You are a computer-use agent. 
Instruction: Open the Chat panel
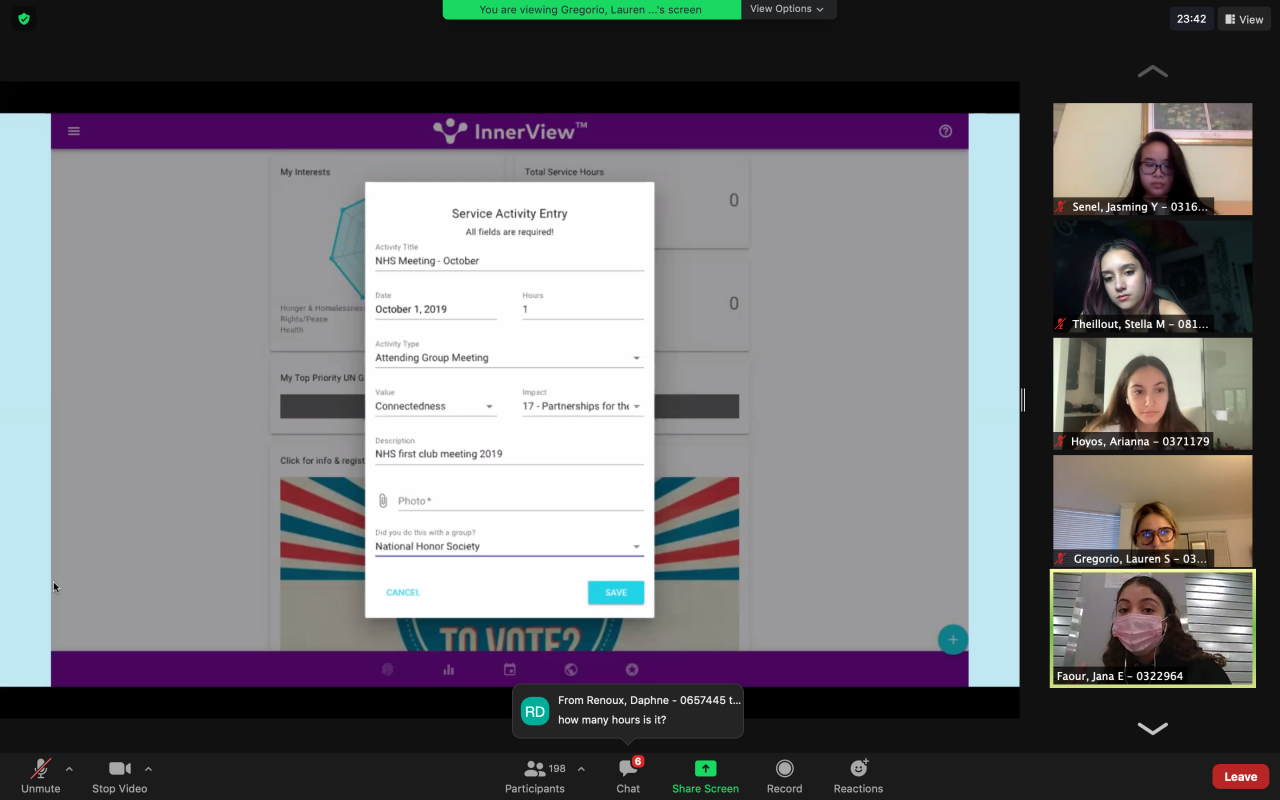(x=628, y=775)
